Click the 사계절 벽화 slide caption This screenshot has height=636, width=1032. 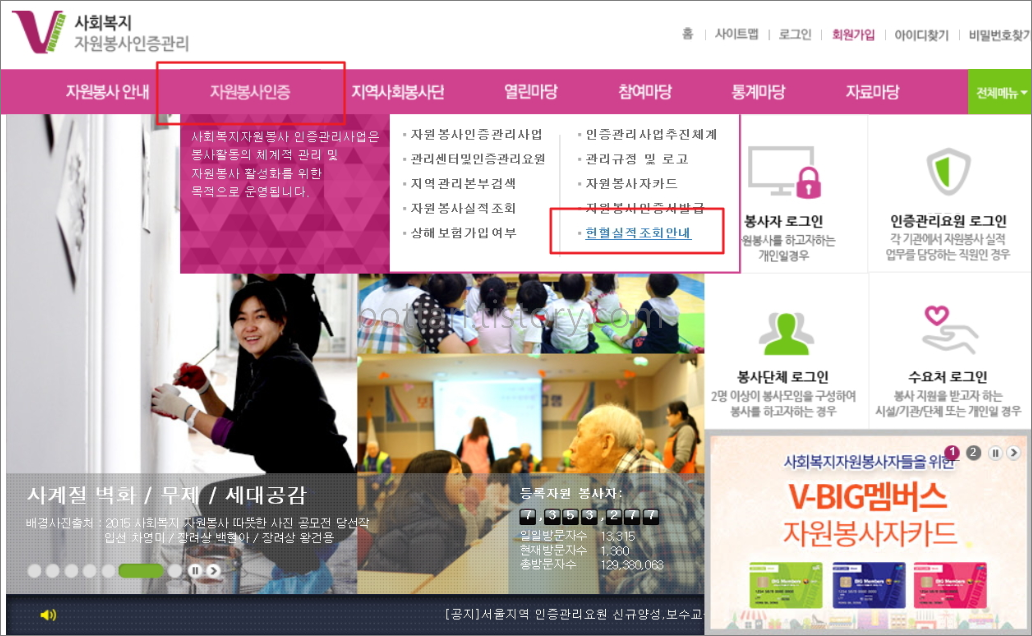coord(167,494)
